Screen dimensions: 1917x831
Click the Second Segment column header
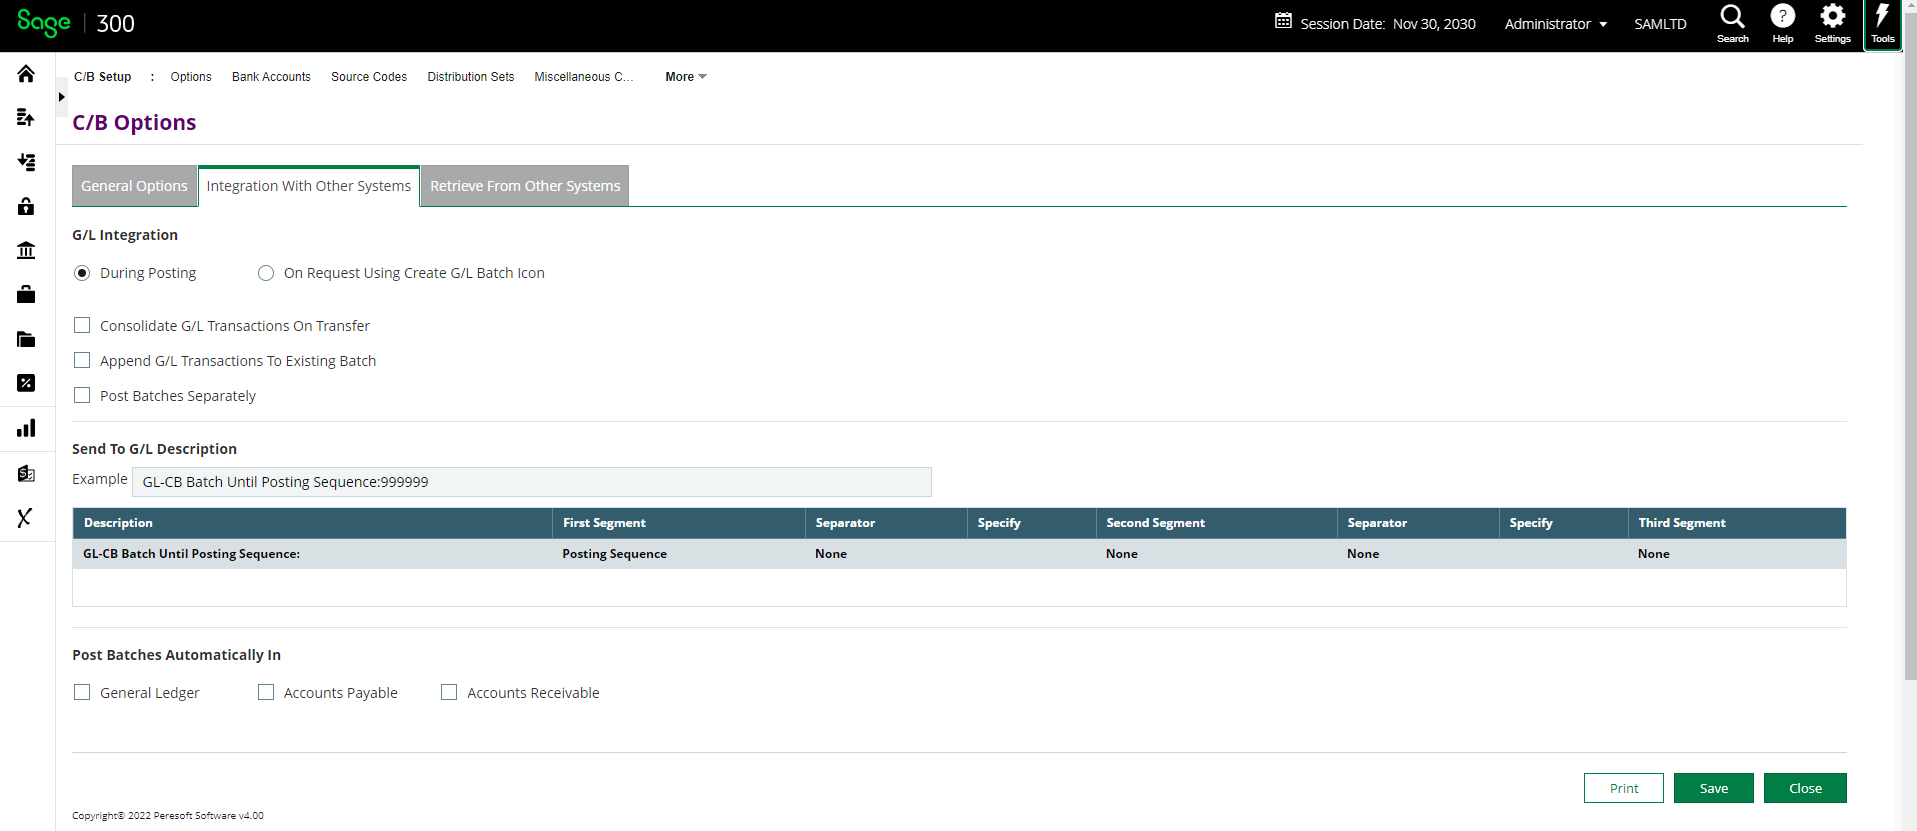(x=1217, y=523)
